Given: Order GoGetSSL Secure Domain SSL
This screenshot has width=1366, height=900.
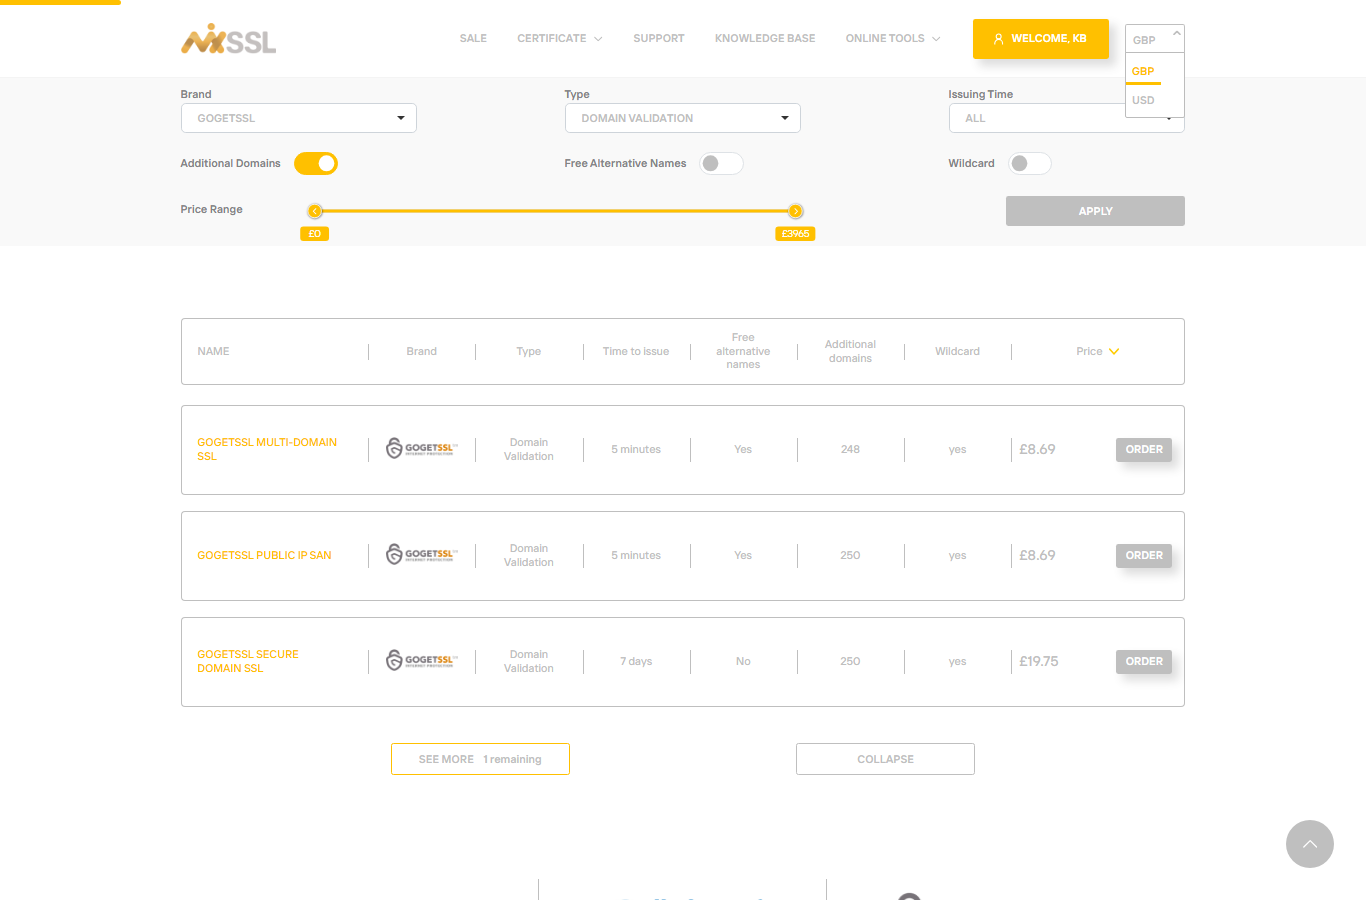Looking at the screenshot, I should coord(1144,661).
